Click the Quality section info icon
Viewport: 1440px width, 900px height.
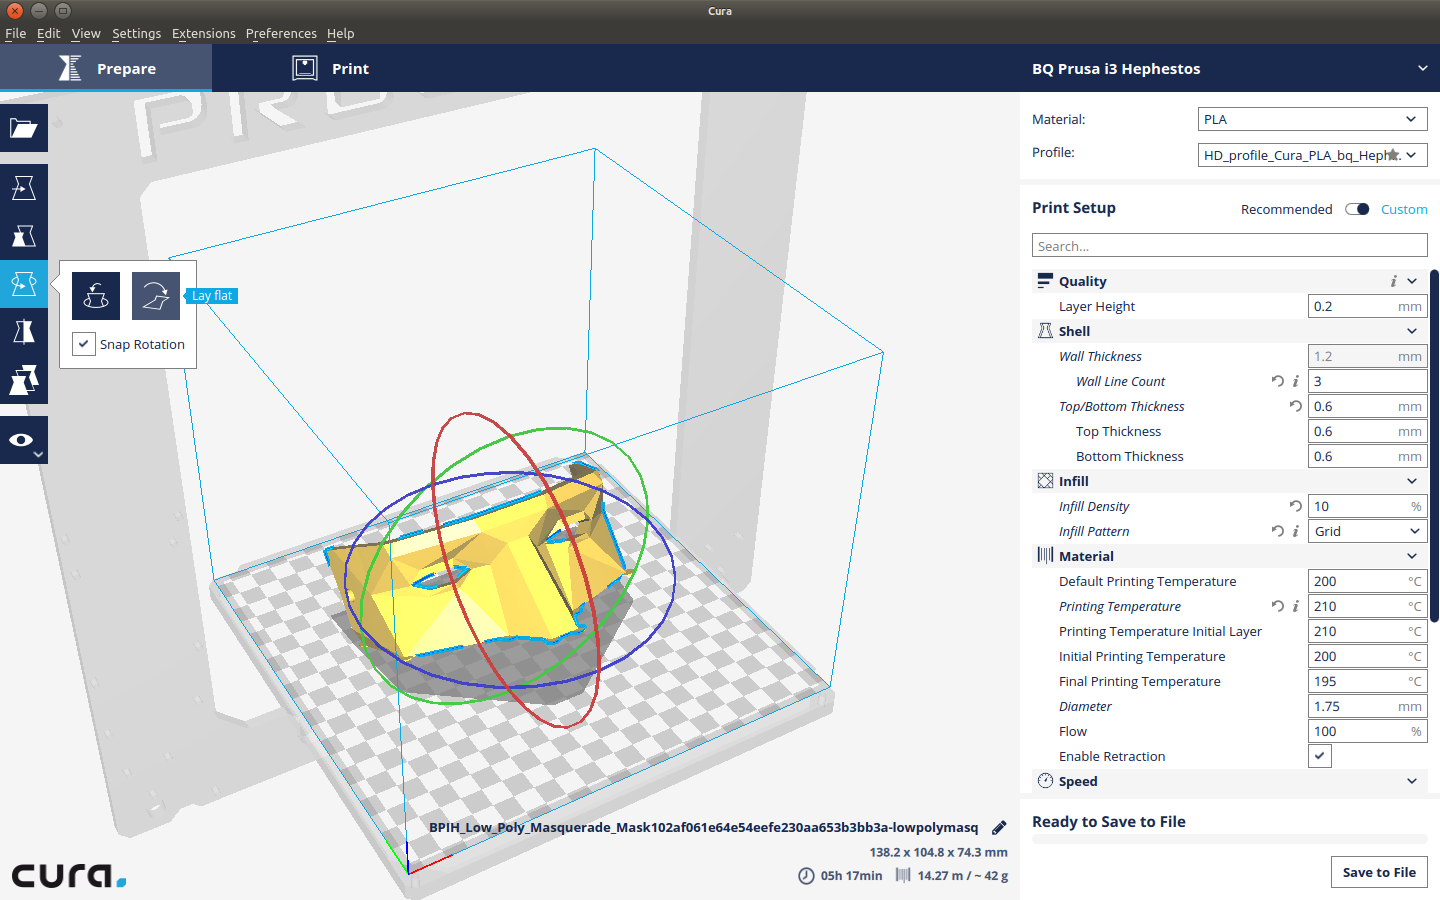pos(1393,281)
